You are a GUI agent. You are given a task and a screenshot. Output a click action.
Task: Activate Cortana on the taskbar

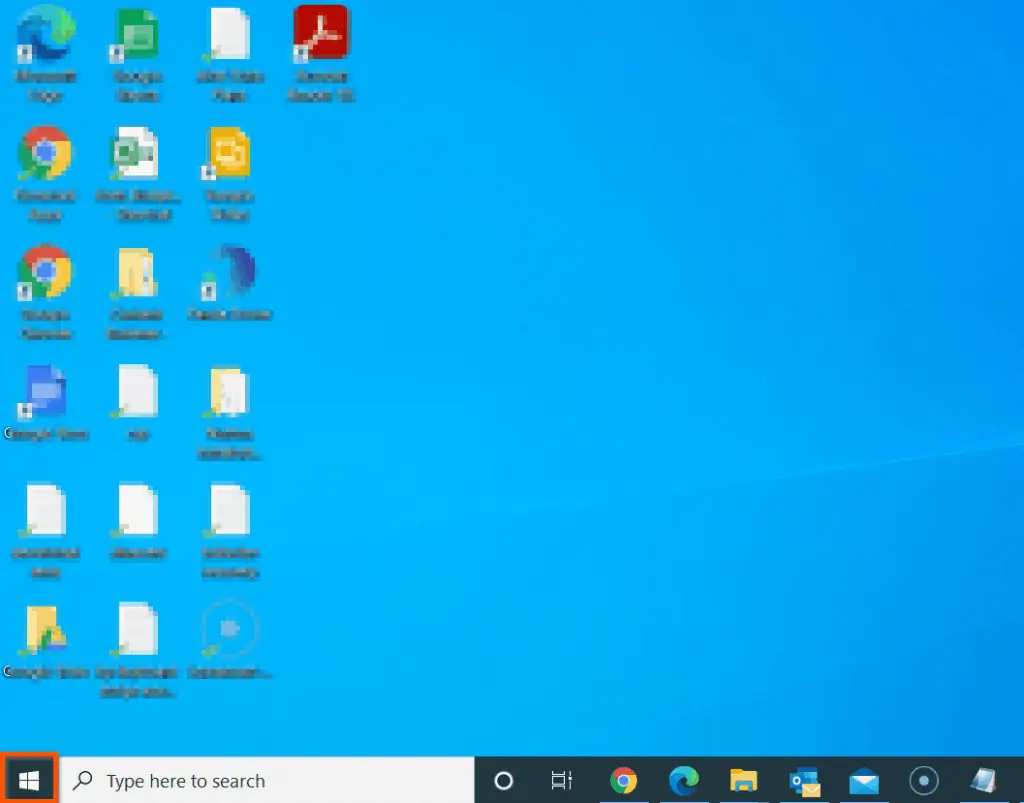coord(504,780)
